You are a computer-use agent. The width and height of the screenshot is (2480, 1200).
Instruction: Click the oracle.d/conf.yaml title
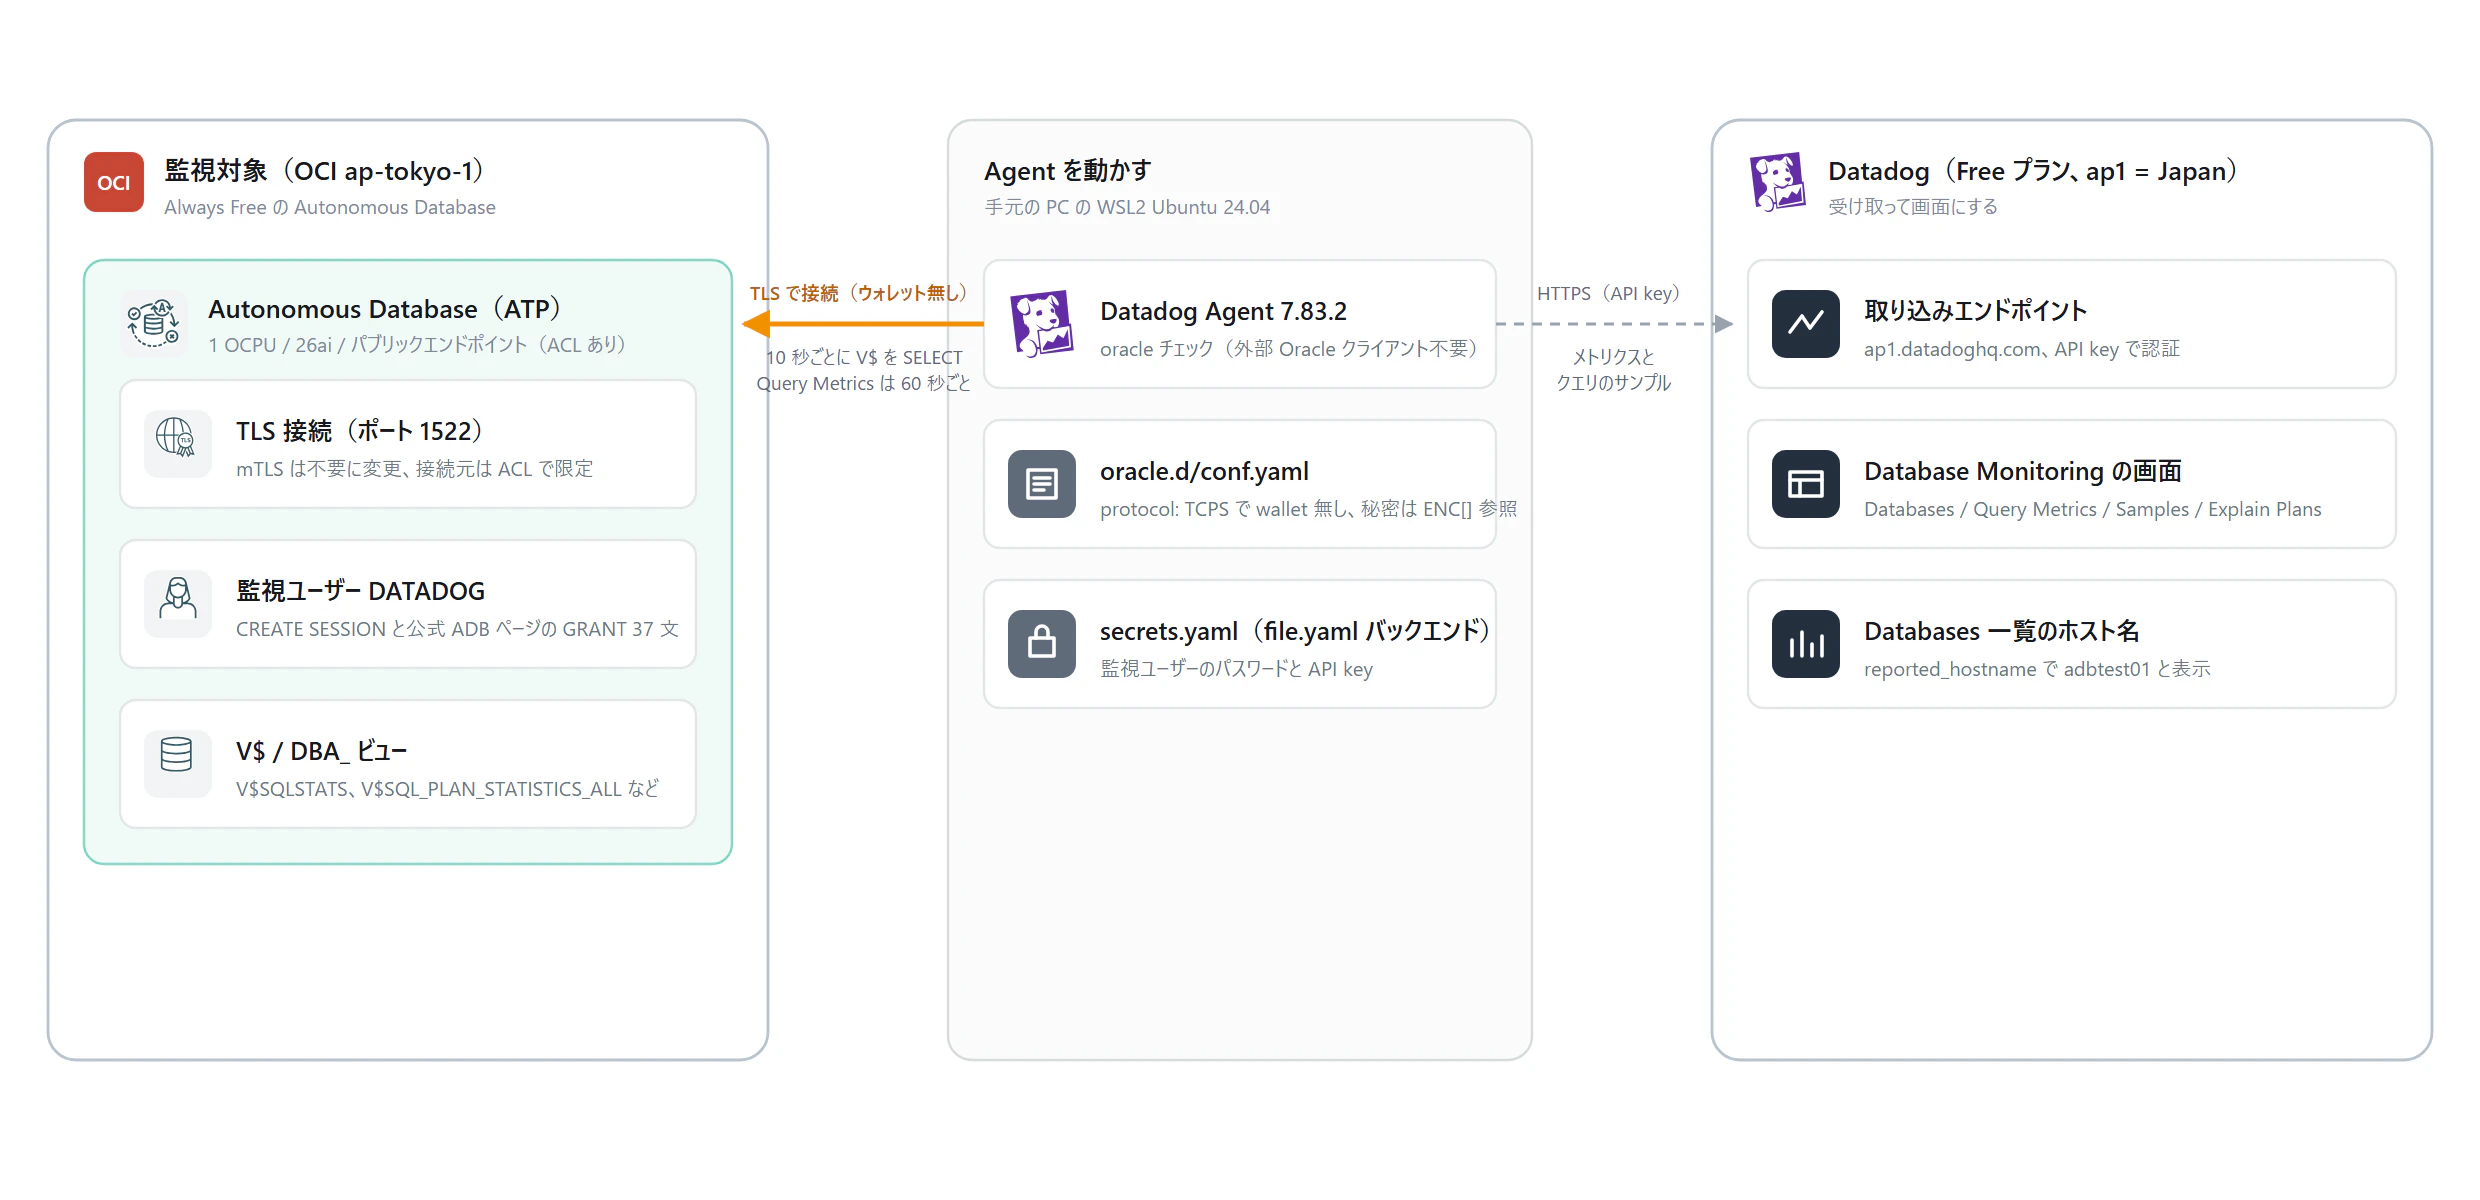pos(1204,471)
